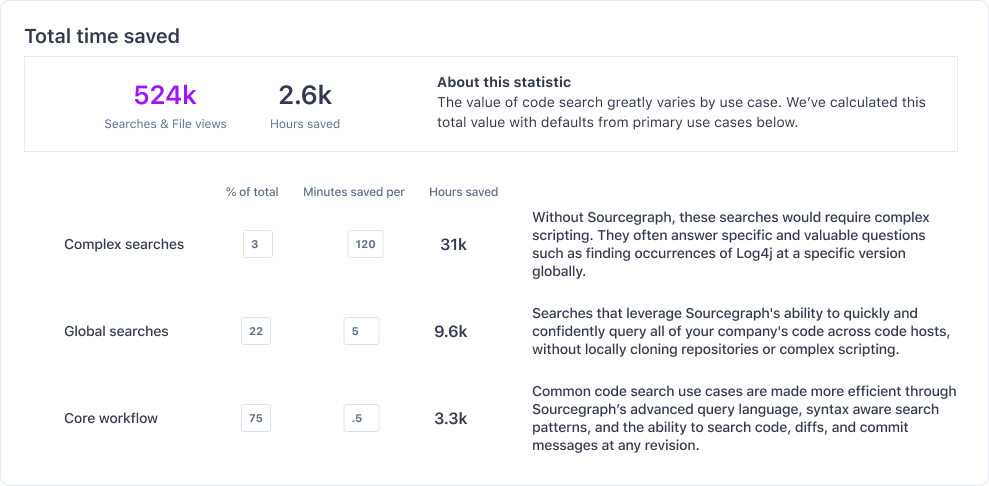Click the Complex searches row label
Image resolution: width=989 pixels, height=486 pixels.
(124, 244)
